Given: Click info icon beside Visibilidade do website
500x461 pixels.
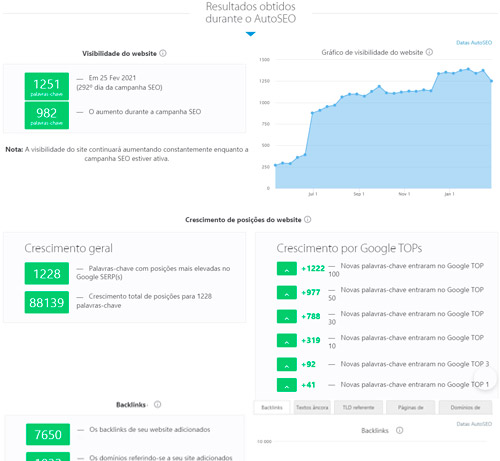Looking at the screenshot, I should (163, 53).
